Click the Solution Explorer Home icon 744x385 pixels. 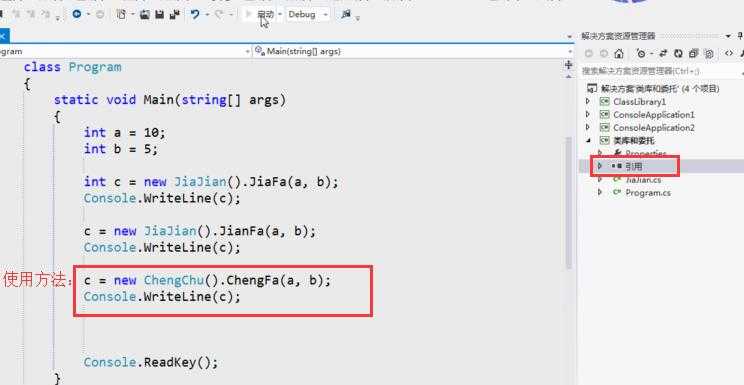(619, 54)
